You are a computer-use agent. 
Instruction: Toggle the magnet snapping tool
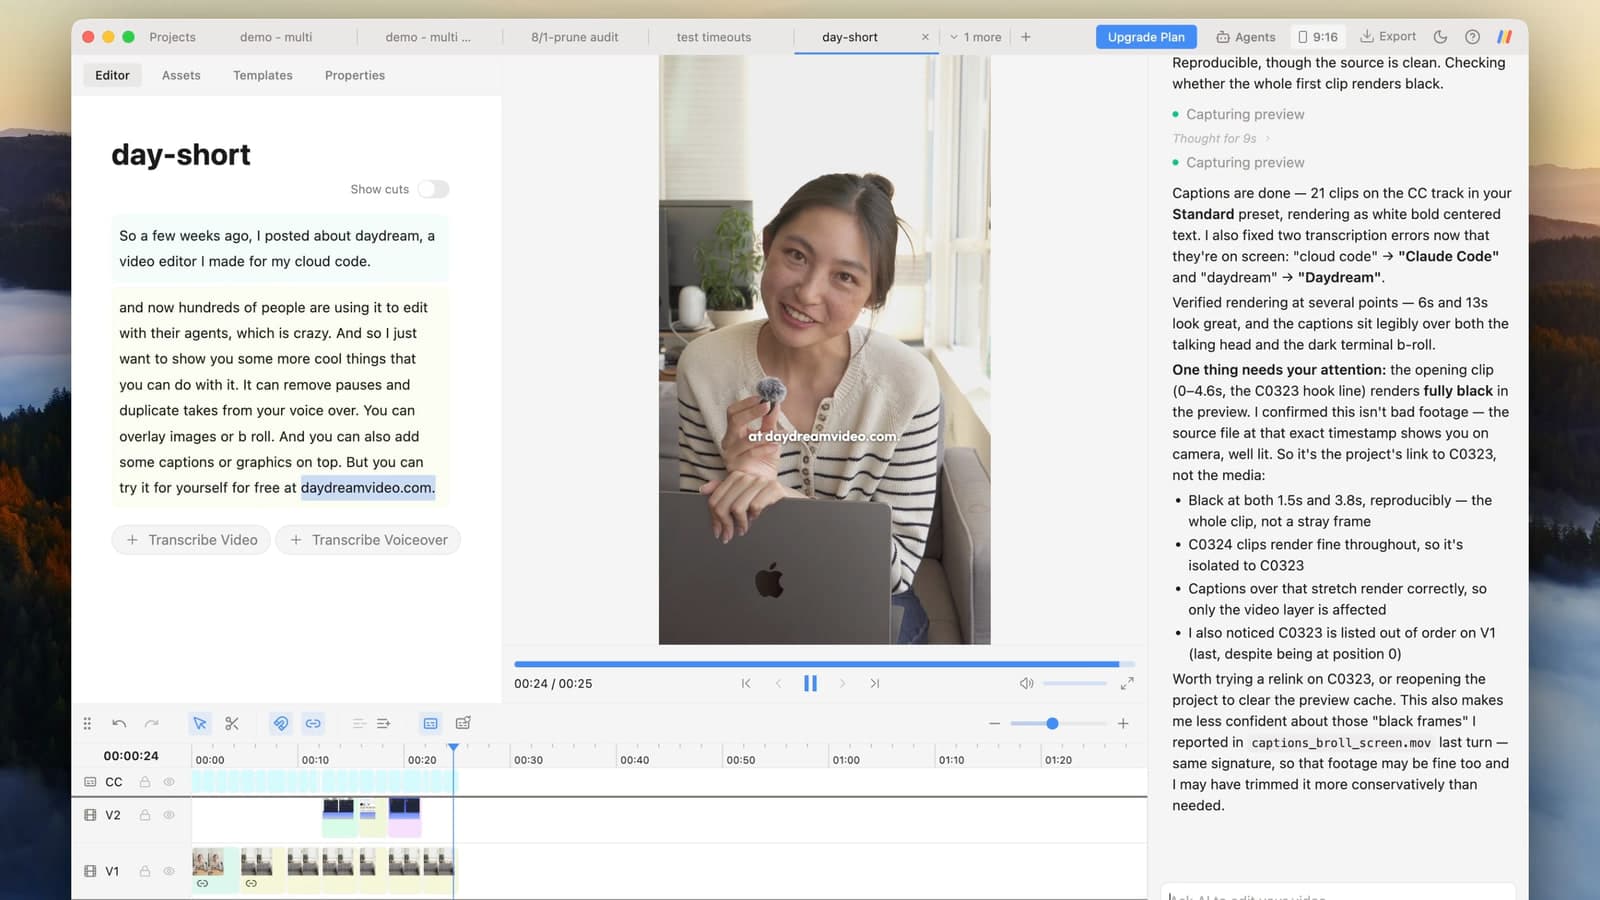point(281,723)
